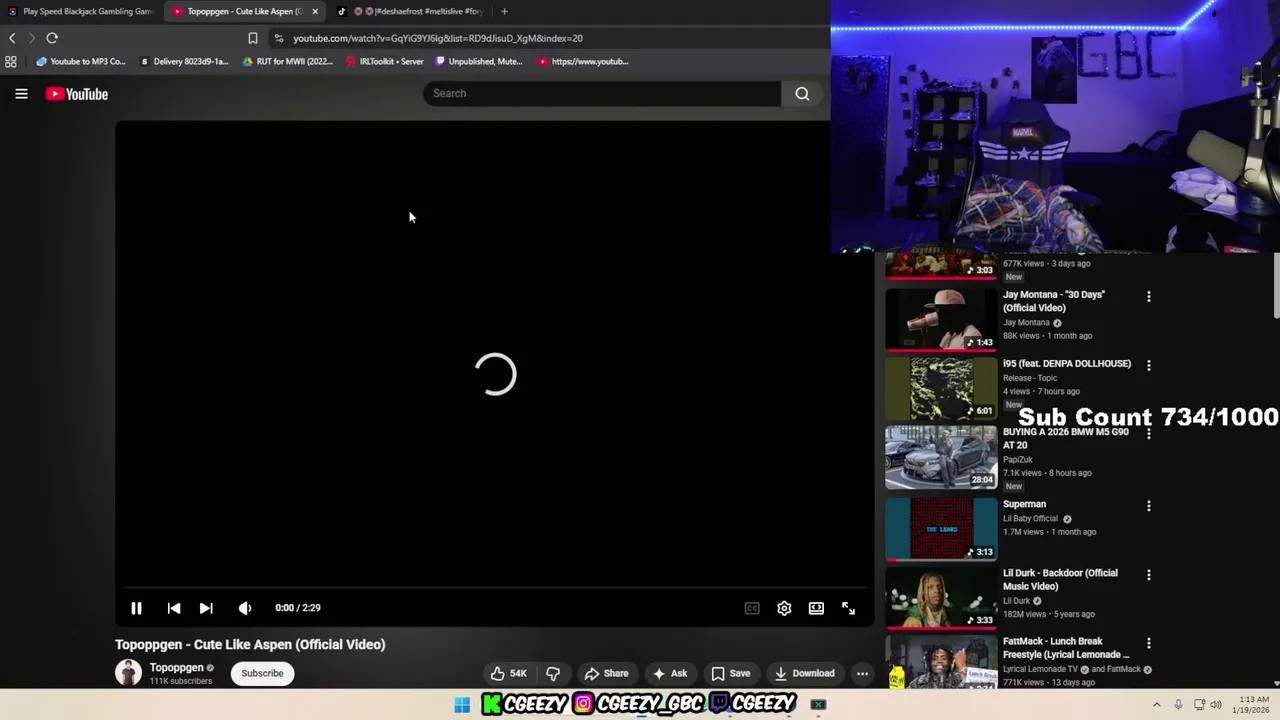Click the search magnifier button
The width and height of the screenshot is (1280, 720).
(802, 94)
